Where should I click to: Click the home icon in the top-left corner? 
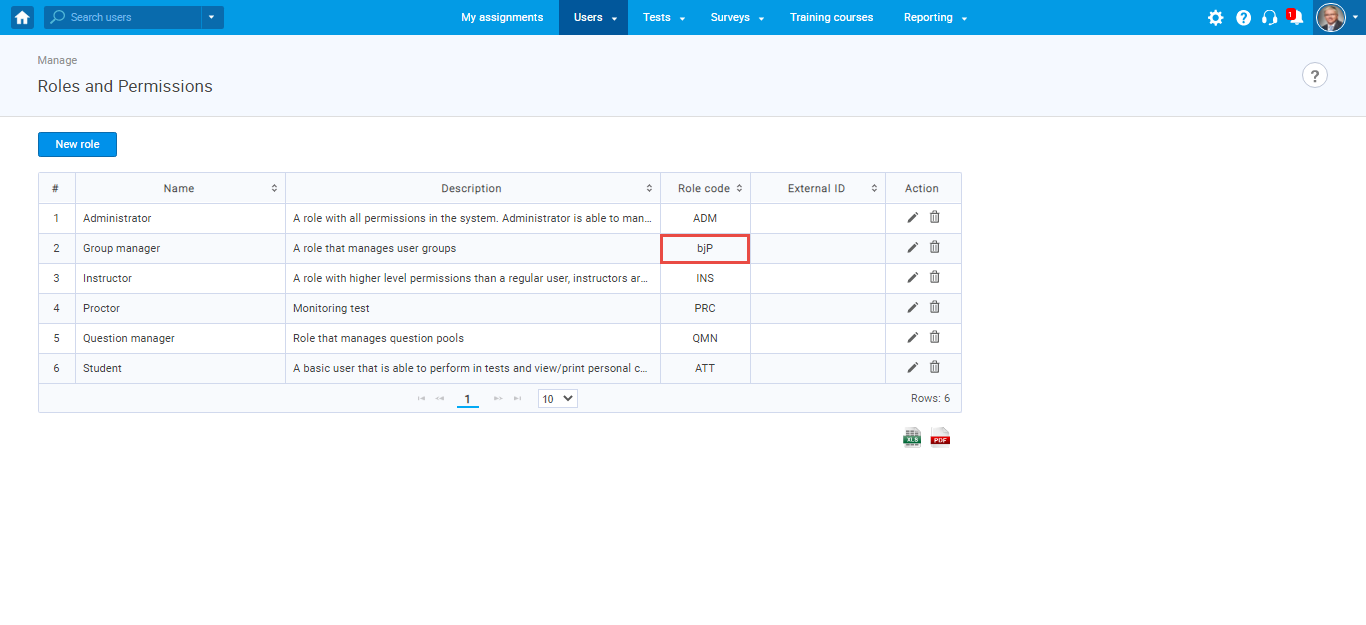click(x=21, y=17)
